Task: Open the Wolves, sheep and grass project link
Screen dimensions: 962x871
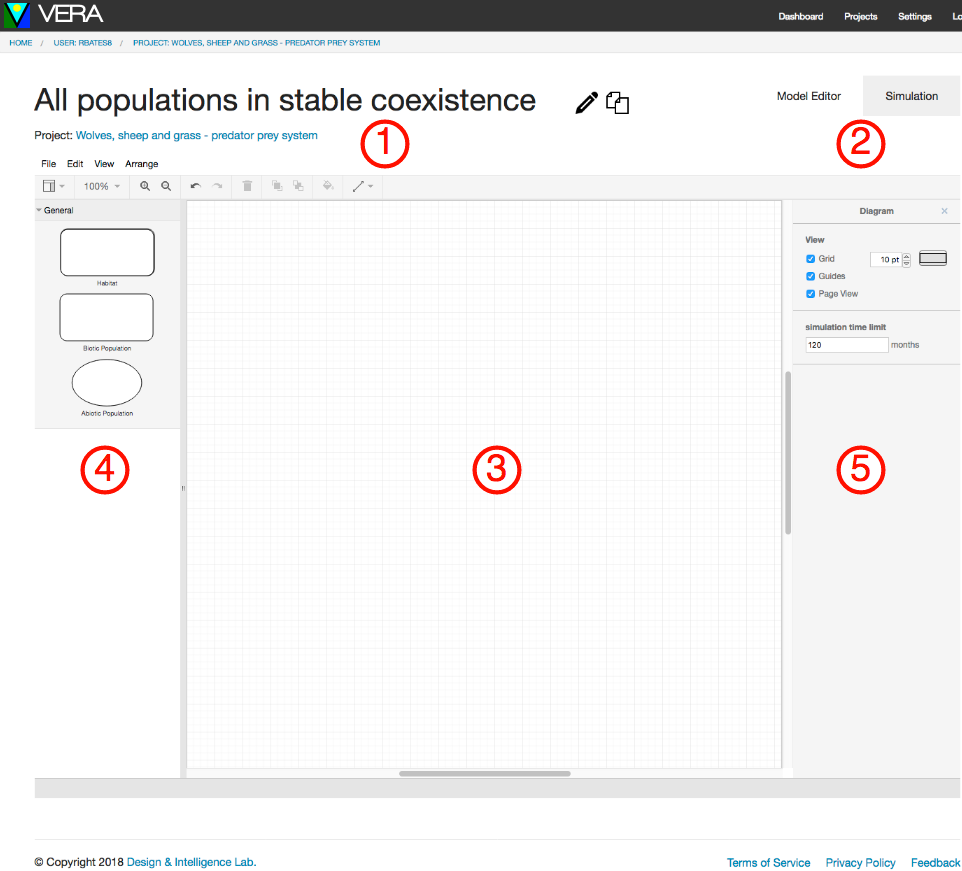Action: [x=196, y=135]
